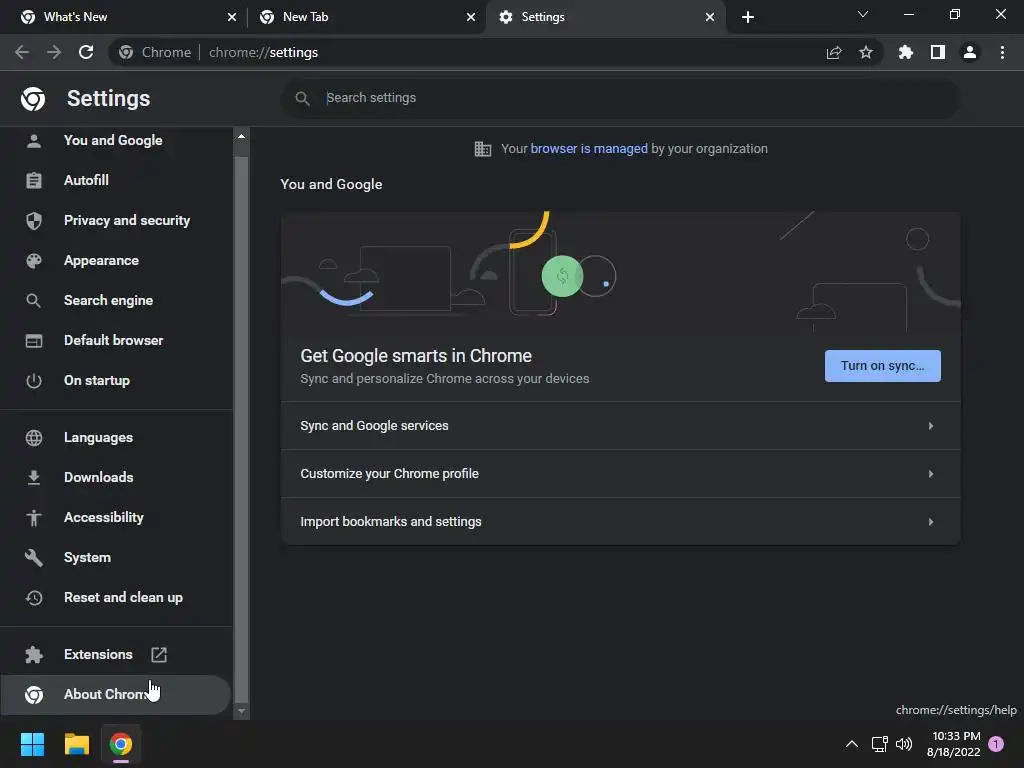Open the Windows Start menu

pos(32,744)
